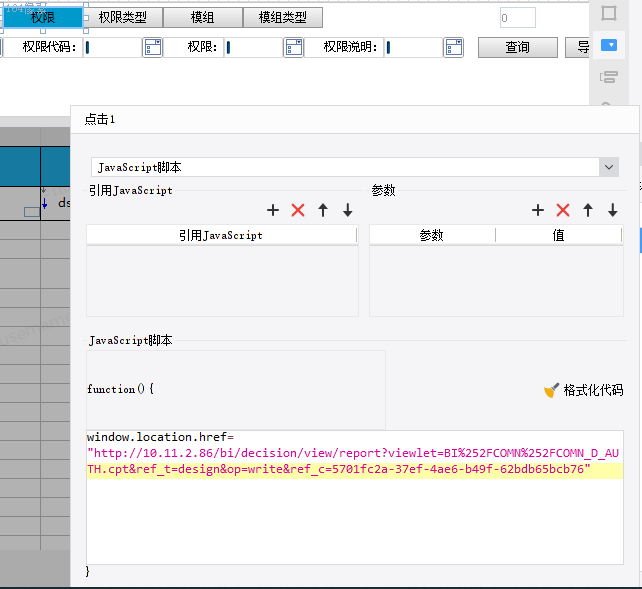Click the window.location.href code line
This screenshot has width=642, height=589.
[160, 437]
